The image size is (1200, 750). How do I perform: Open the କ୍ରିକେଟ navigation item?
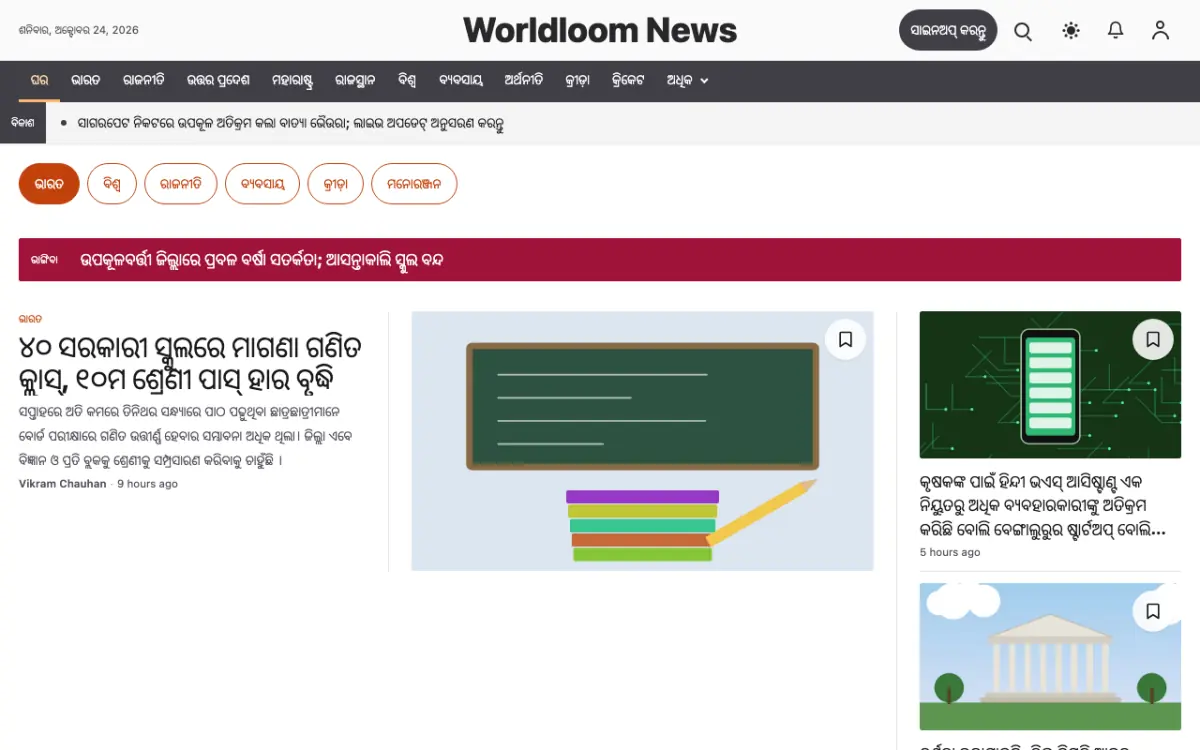(x=628, y=80)
